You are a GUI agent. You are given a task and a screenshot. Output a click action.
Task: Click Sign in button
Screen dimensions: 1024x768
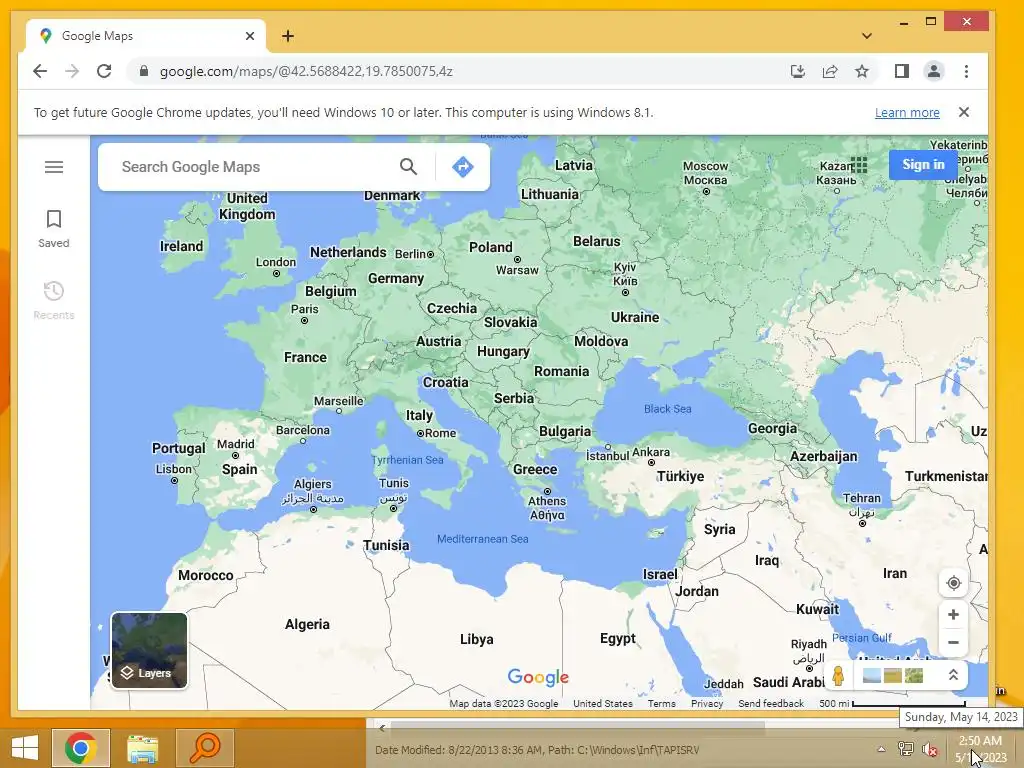[x=923, y=165]
